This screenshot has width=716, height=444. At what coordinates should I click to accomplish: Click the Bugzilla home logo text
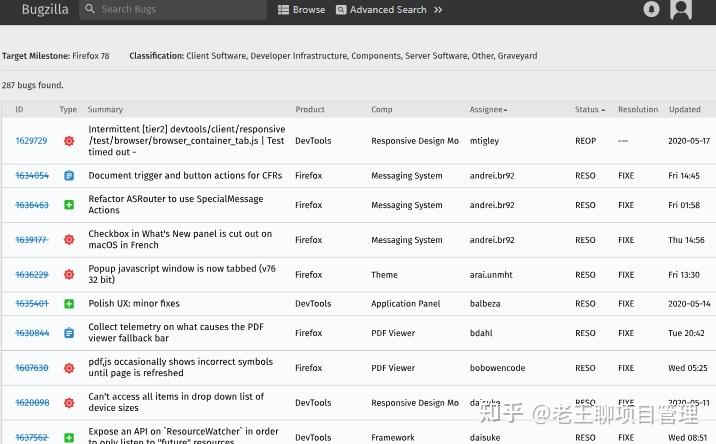(x=45, y=9)
